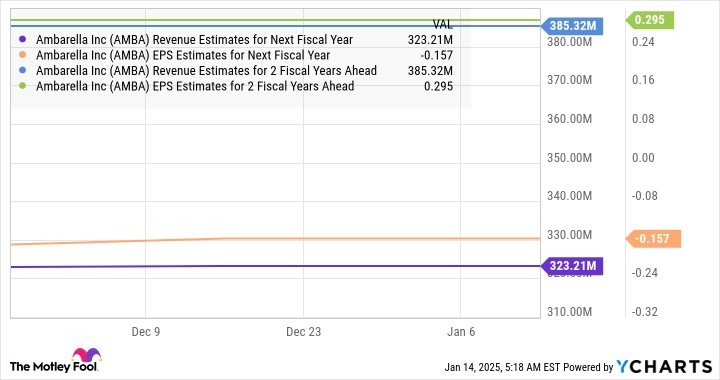
Task: Click the orange -0.157 value flag
Action: (x=653, y=239)
